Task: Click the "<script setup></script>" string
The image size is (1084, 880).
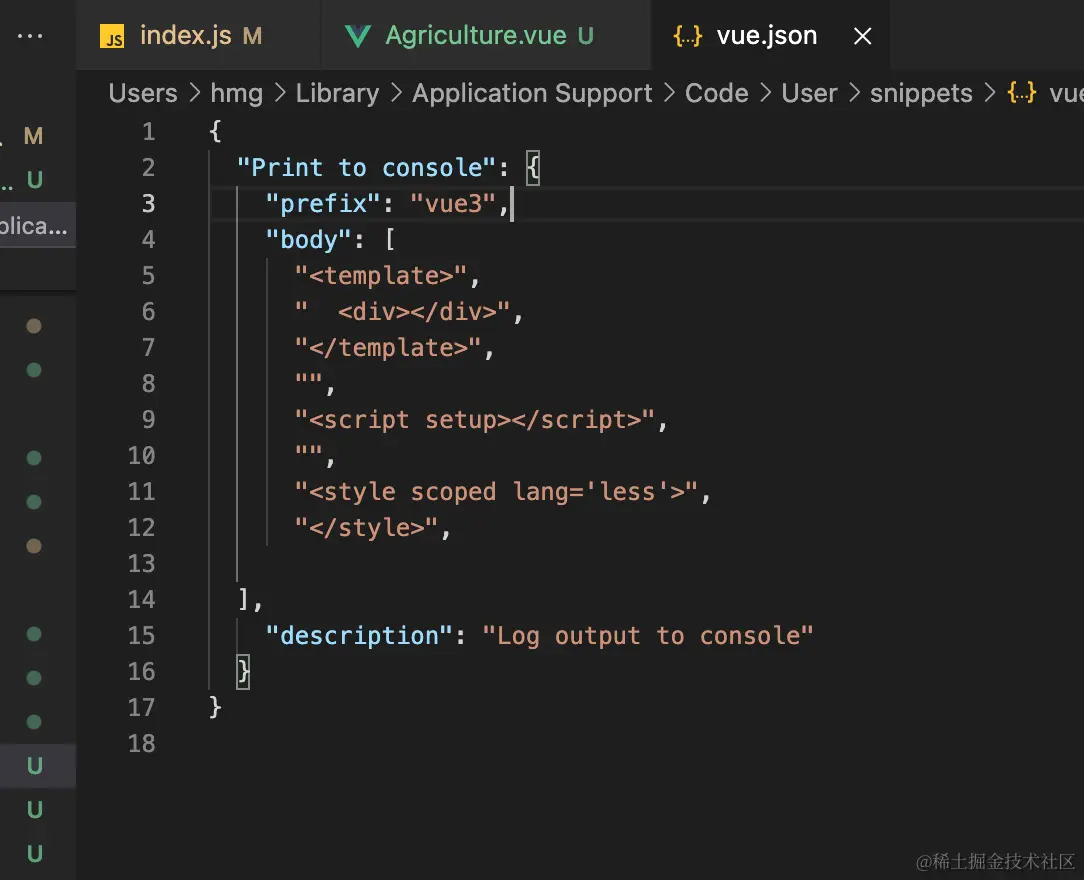Action: tap(475, 419)
